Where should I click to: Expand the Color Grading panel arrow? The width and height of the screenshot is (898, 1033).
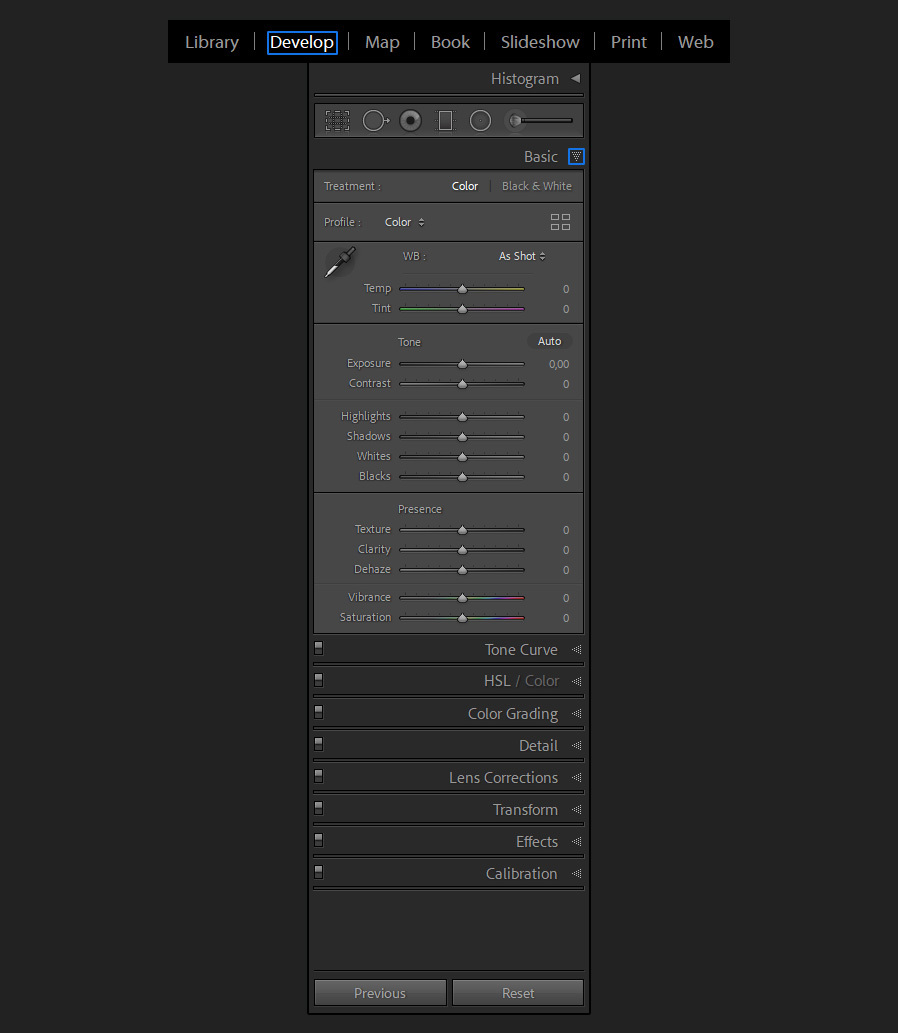click(576, 713)
